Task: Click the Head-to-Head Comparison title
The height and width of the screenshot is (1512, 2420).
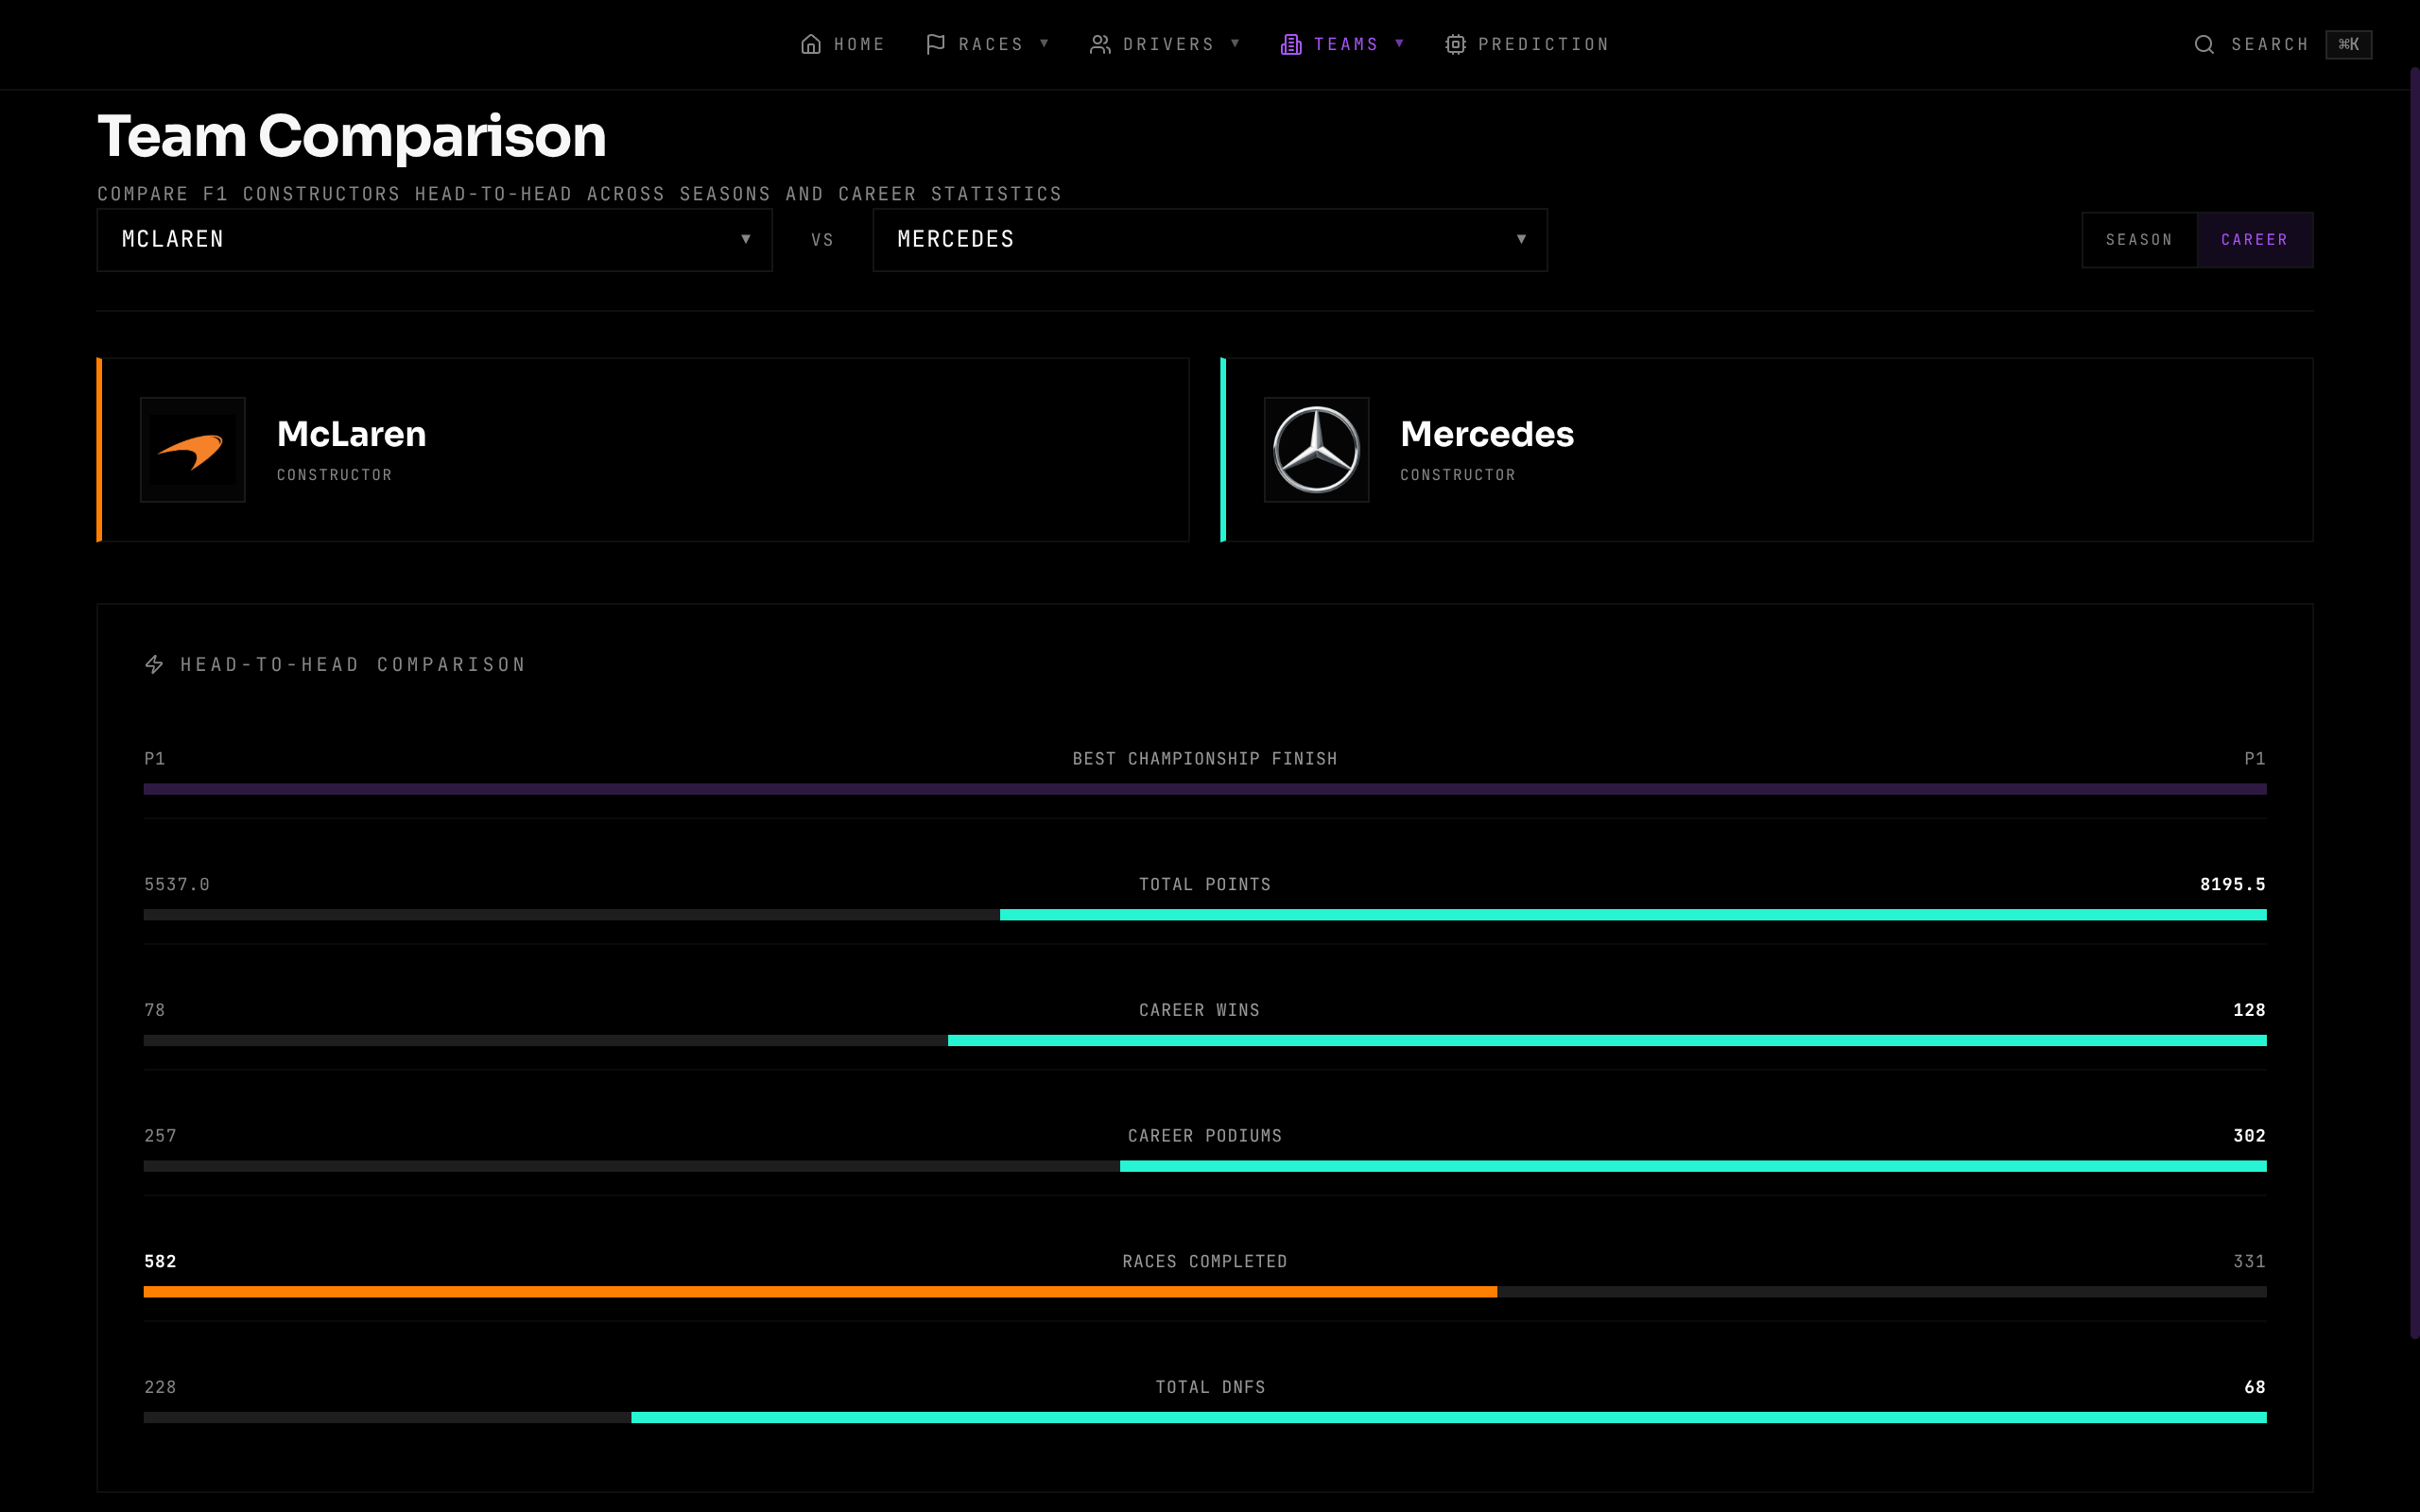Action: click(x=353, y=665)
